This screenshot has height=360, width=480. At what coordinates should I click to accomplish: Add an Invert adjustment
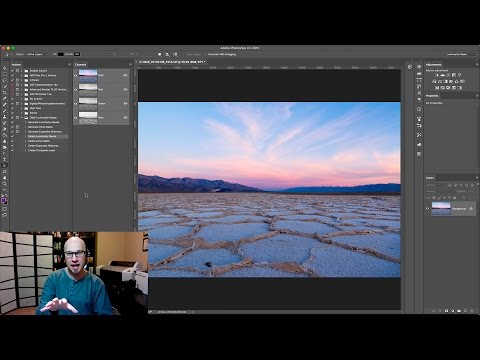437,88
